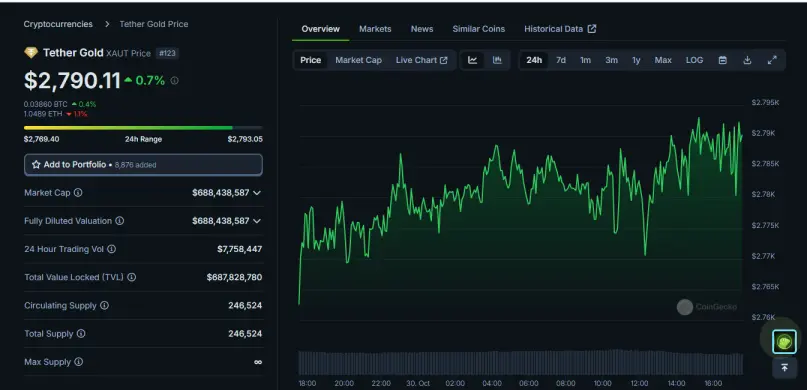Image resolution: width=807 pixels, height=390 pixels.
Task: Click the 1.0489 ETH value
Action: pyautogui.click(x=43, y=114)
